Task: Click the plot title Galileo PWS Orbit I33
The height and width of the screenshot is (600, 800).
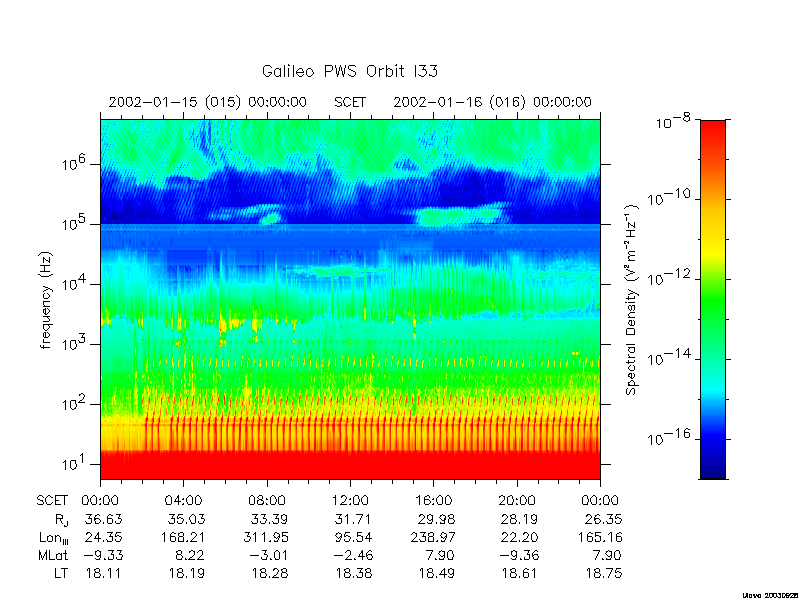Action: coord(349,71)
